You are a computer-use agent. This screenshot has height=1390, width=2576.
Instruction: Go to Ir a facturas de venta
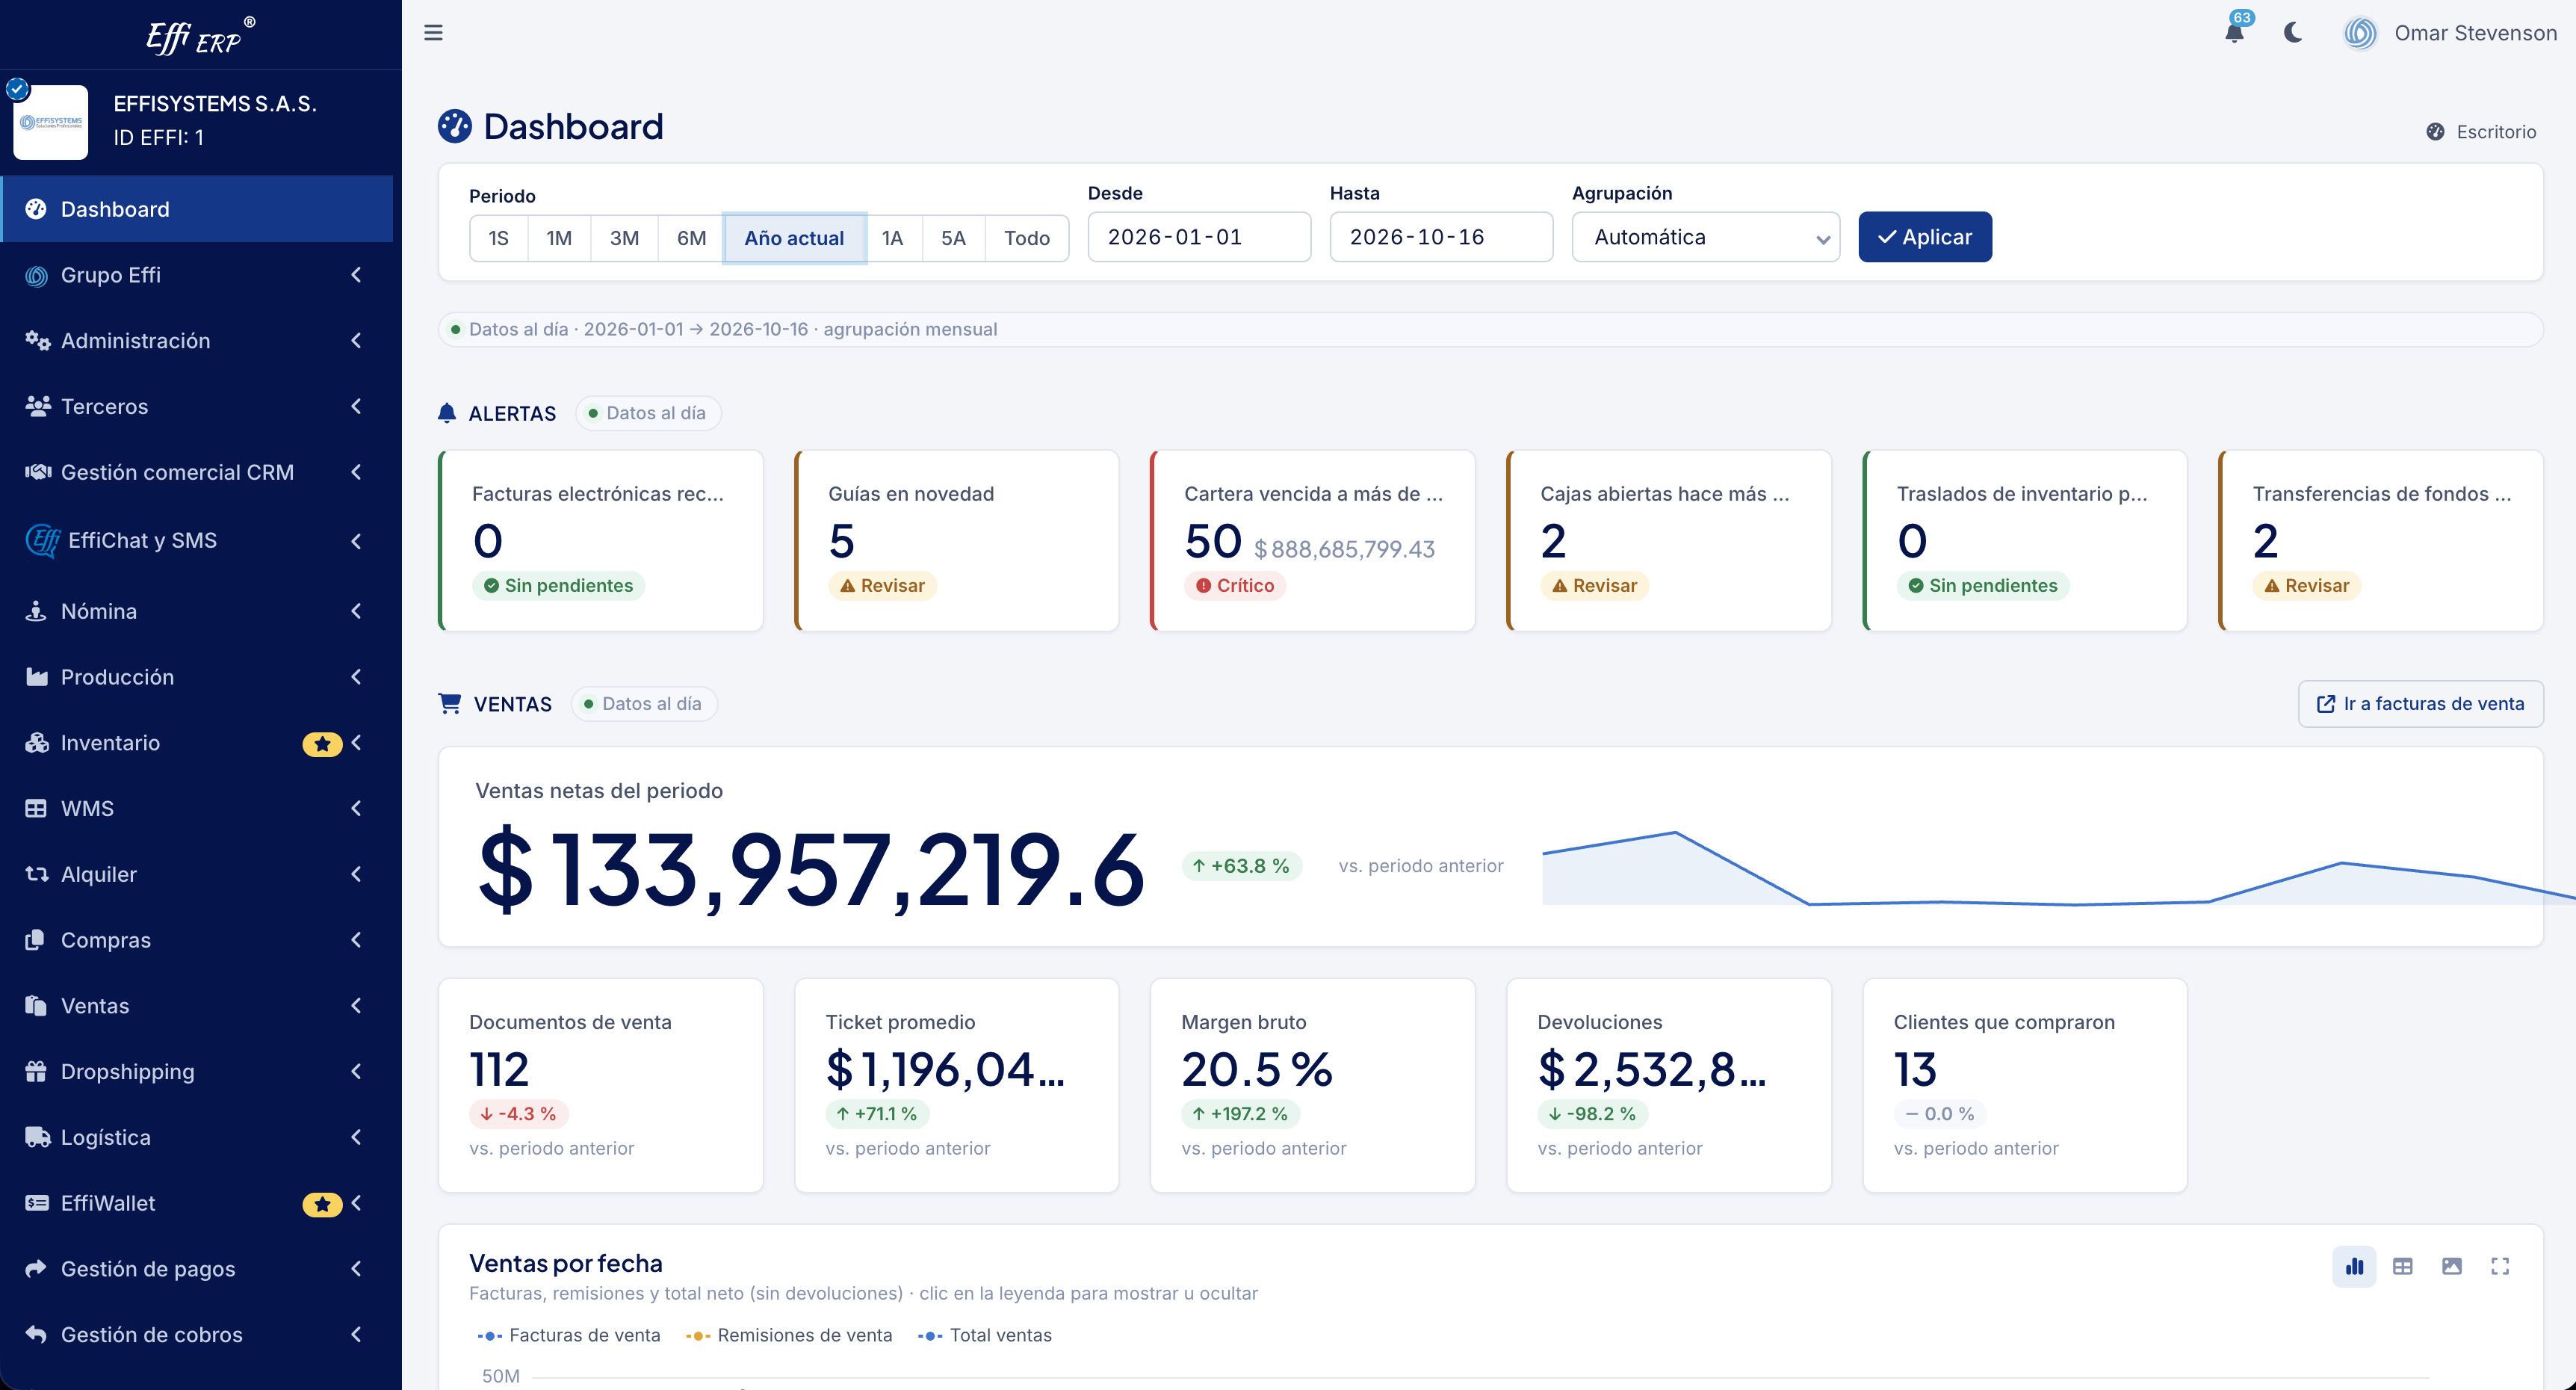click(x=2420, y=704)
